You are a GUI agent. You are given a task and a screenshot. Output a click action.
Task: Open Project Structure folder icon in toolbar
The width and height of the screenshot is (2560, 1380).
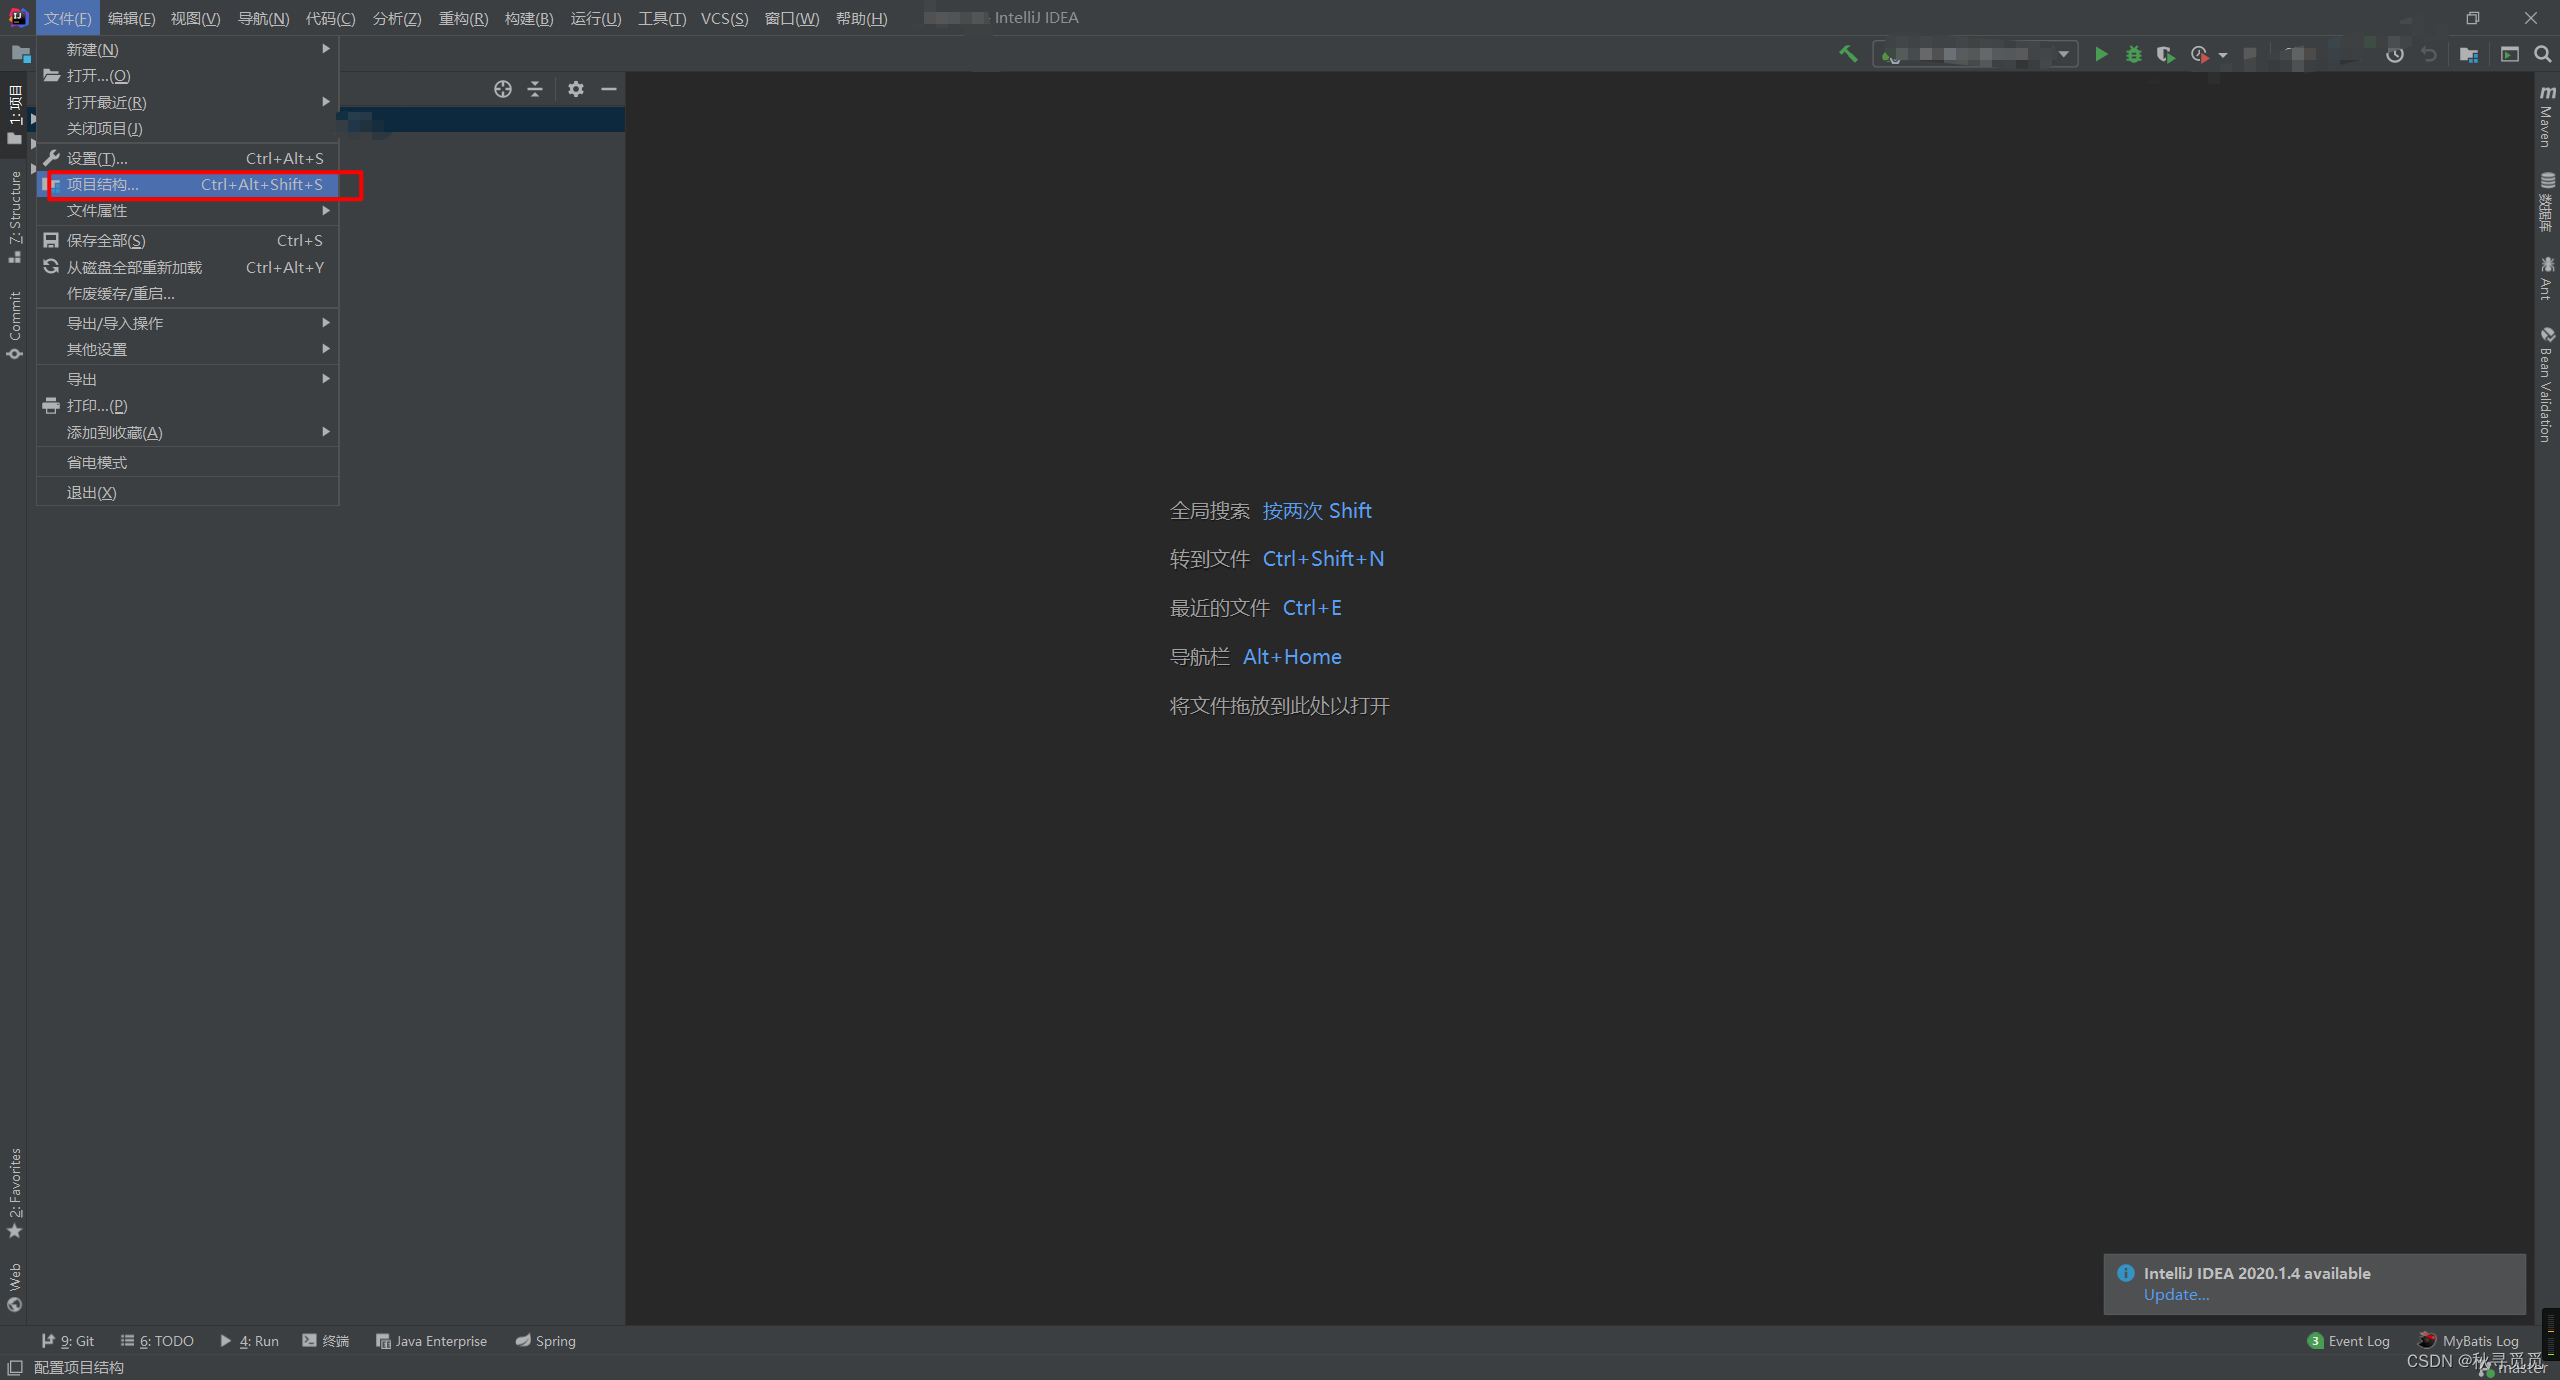coord(2469,54)
